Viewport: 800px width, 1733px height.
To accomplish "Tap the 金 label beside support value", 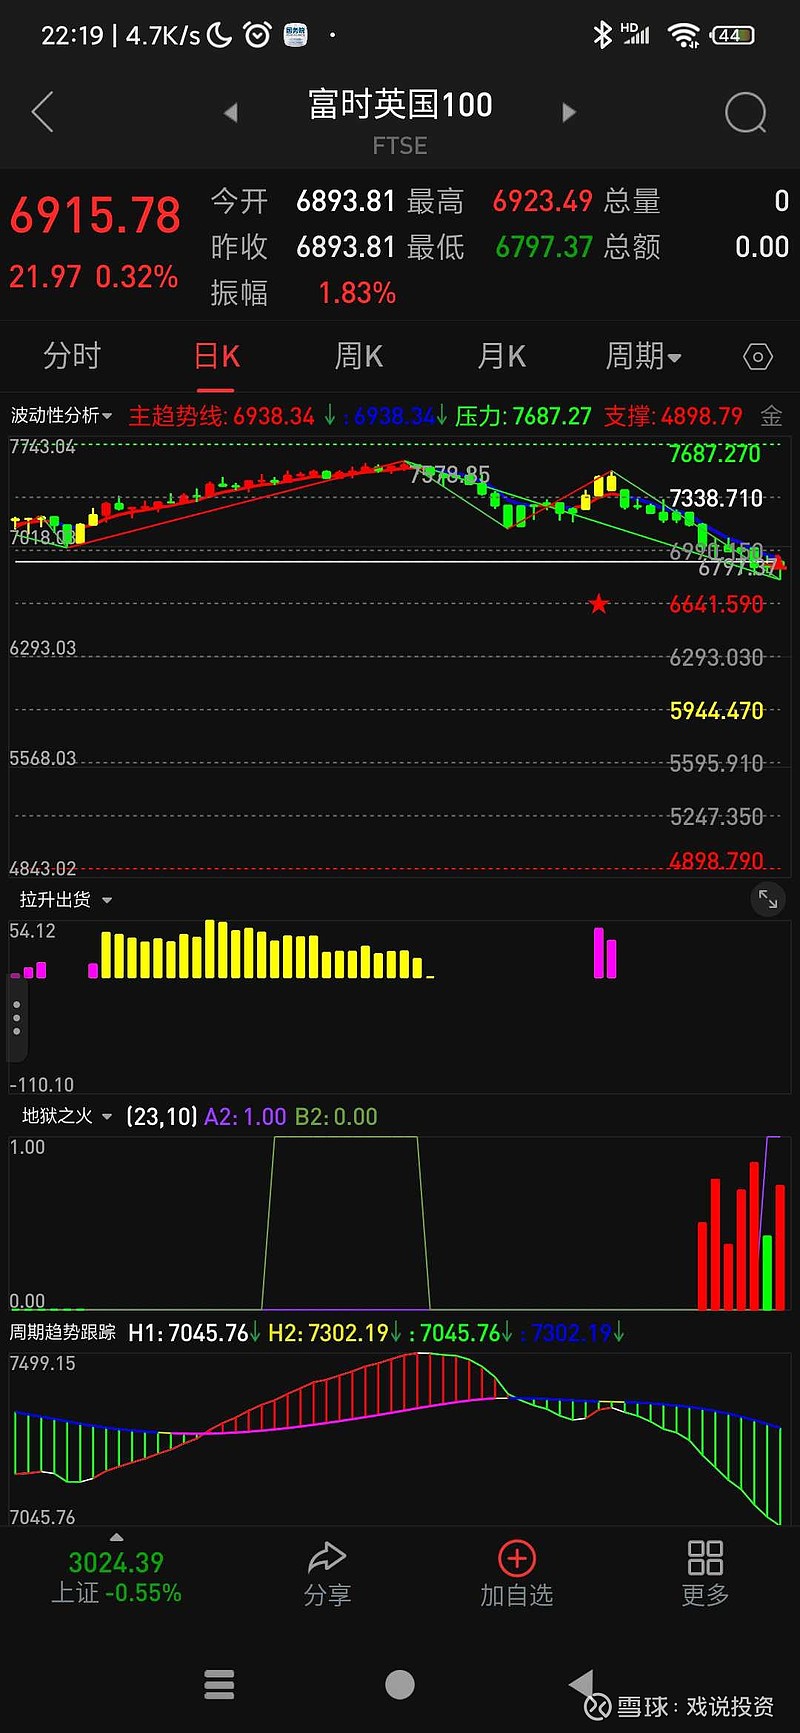I will pyautogui.click(x=771, y=416).
